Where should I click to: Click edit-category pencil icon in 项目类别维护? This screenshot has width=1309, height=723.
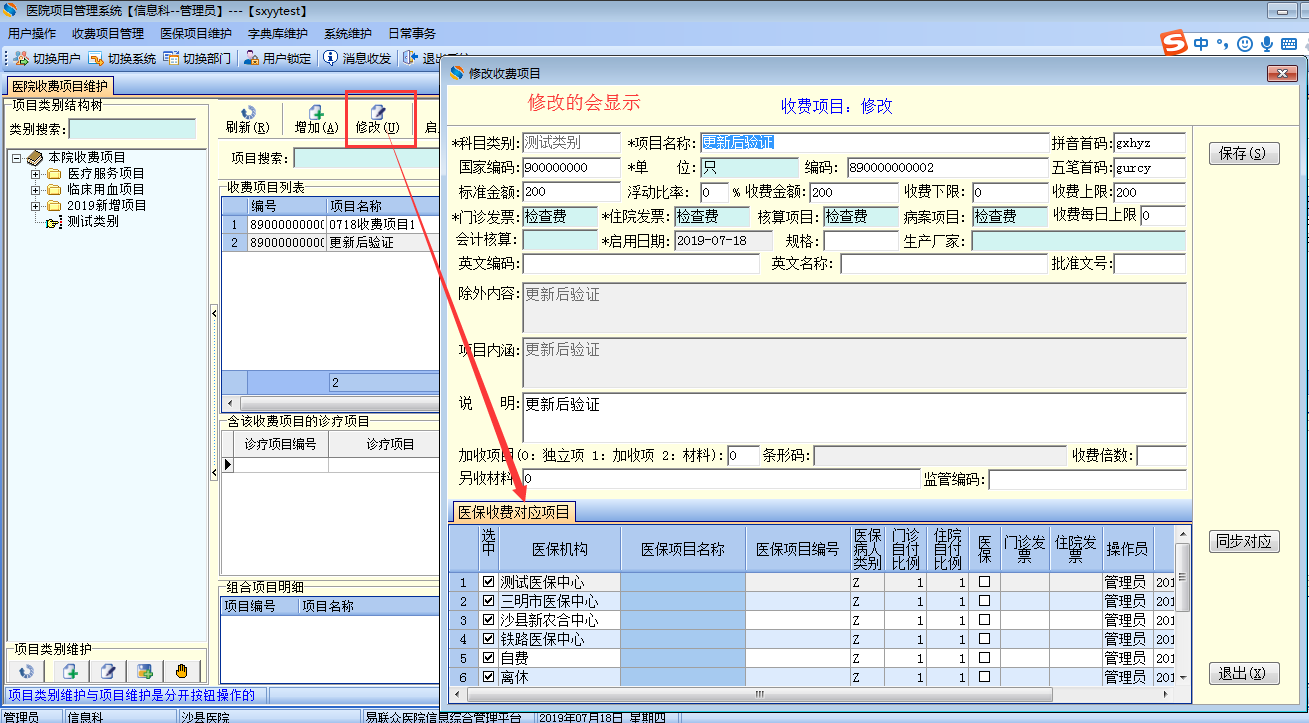[x=107, y=671]
